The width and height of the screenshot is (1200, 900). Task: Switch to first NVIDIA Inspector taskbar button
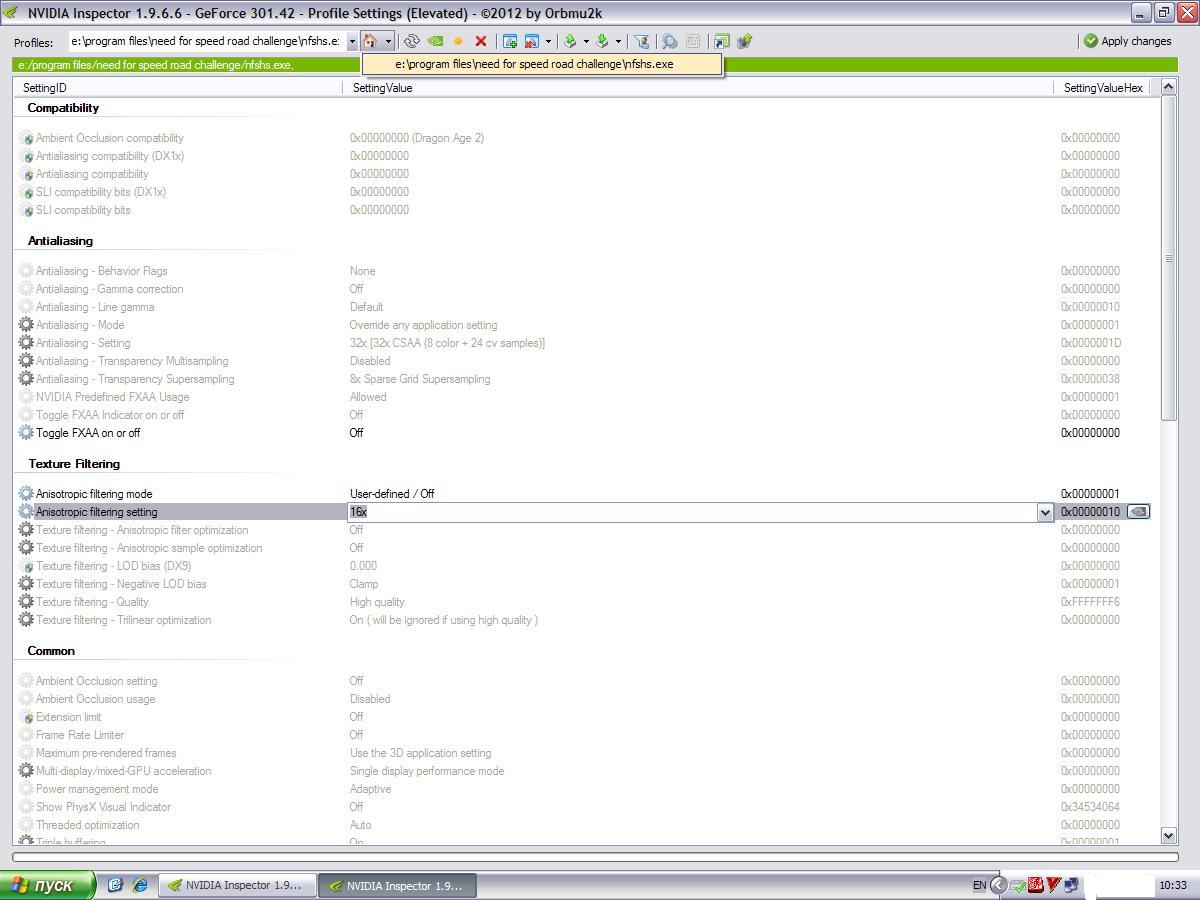tap(237, 885)
